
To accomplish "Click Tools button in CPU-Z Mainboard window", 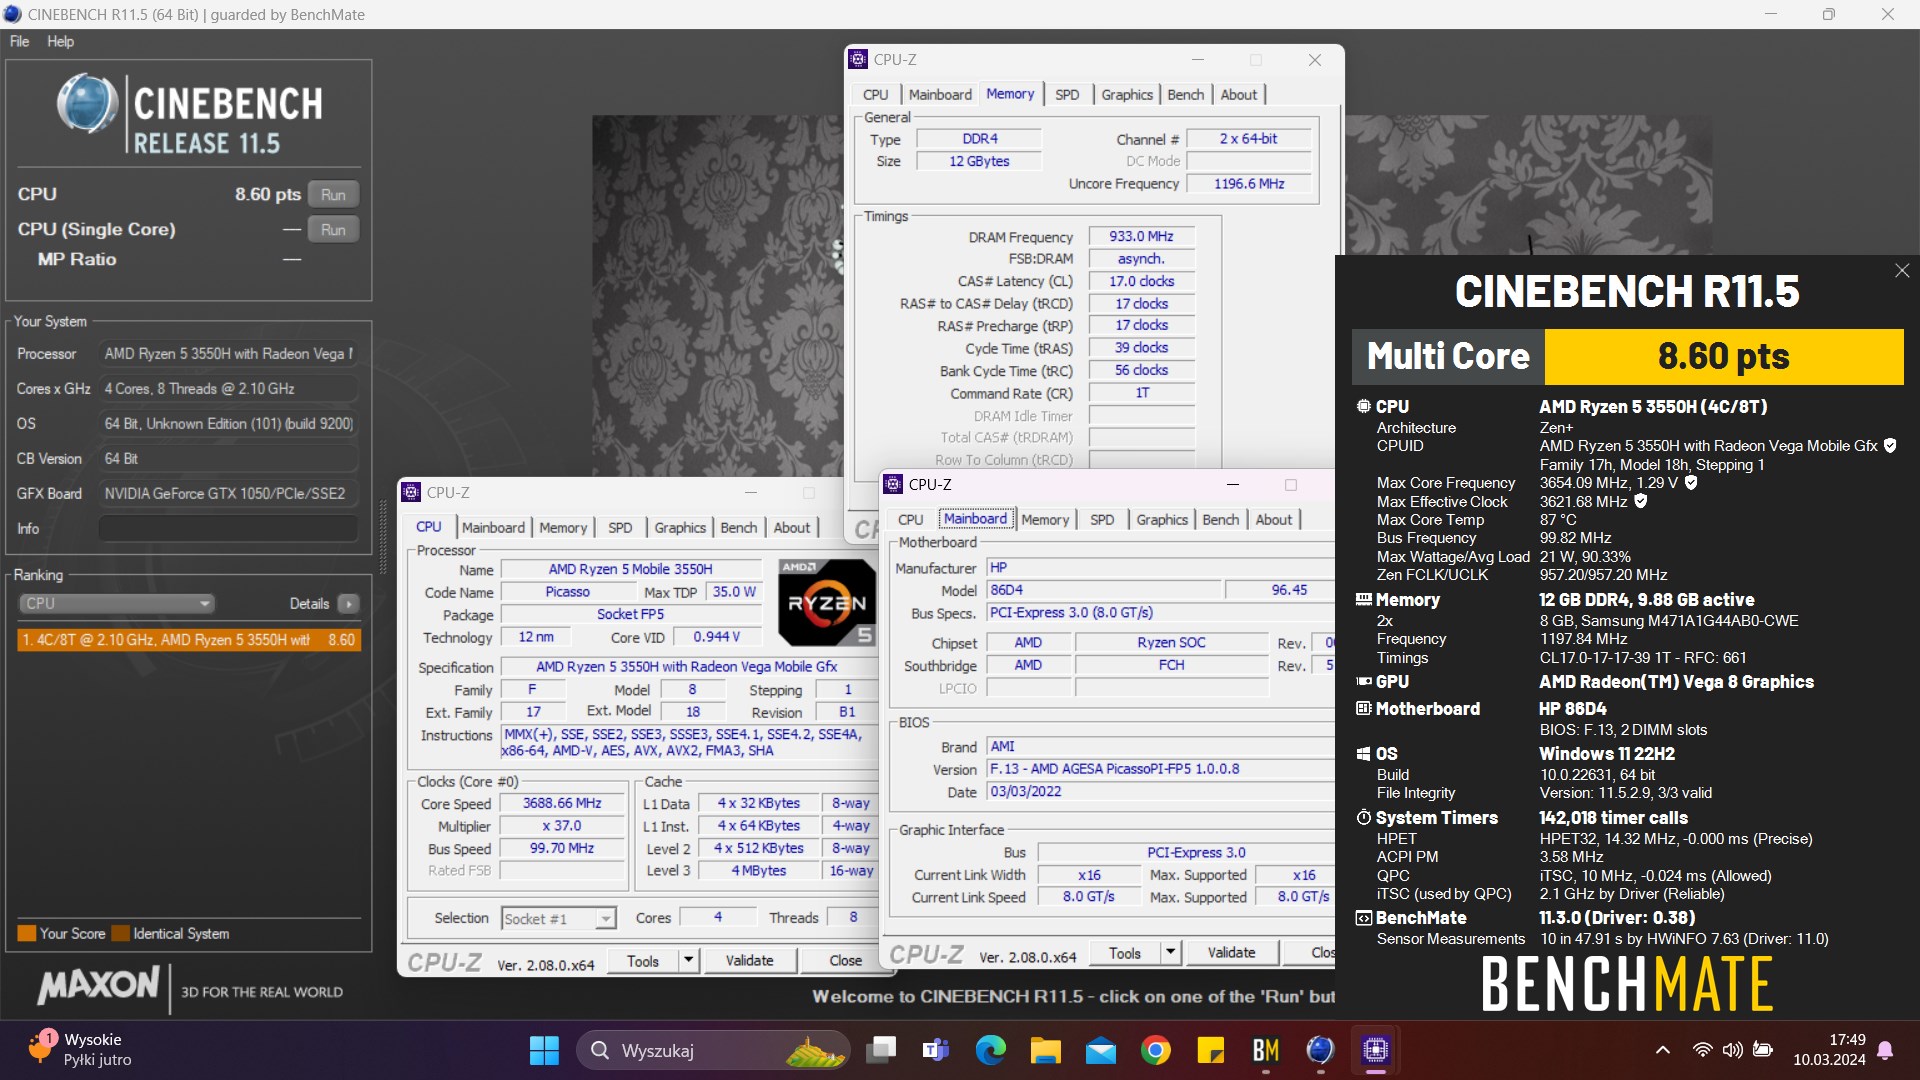I will tap(1125, 953).
